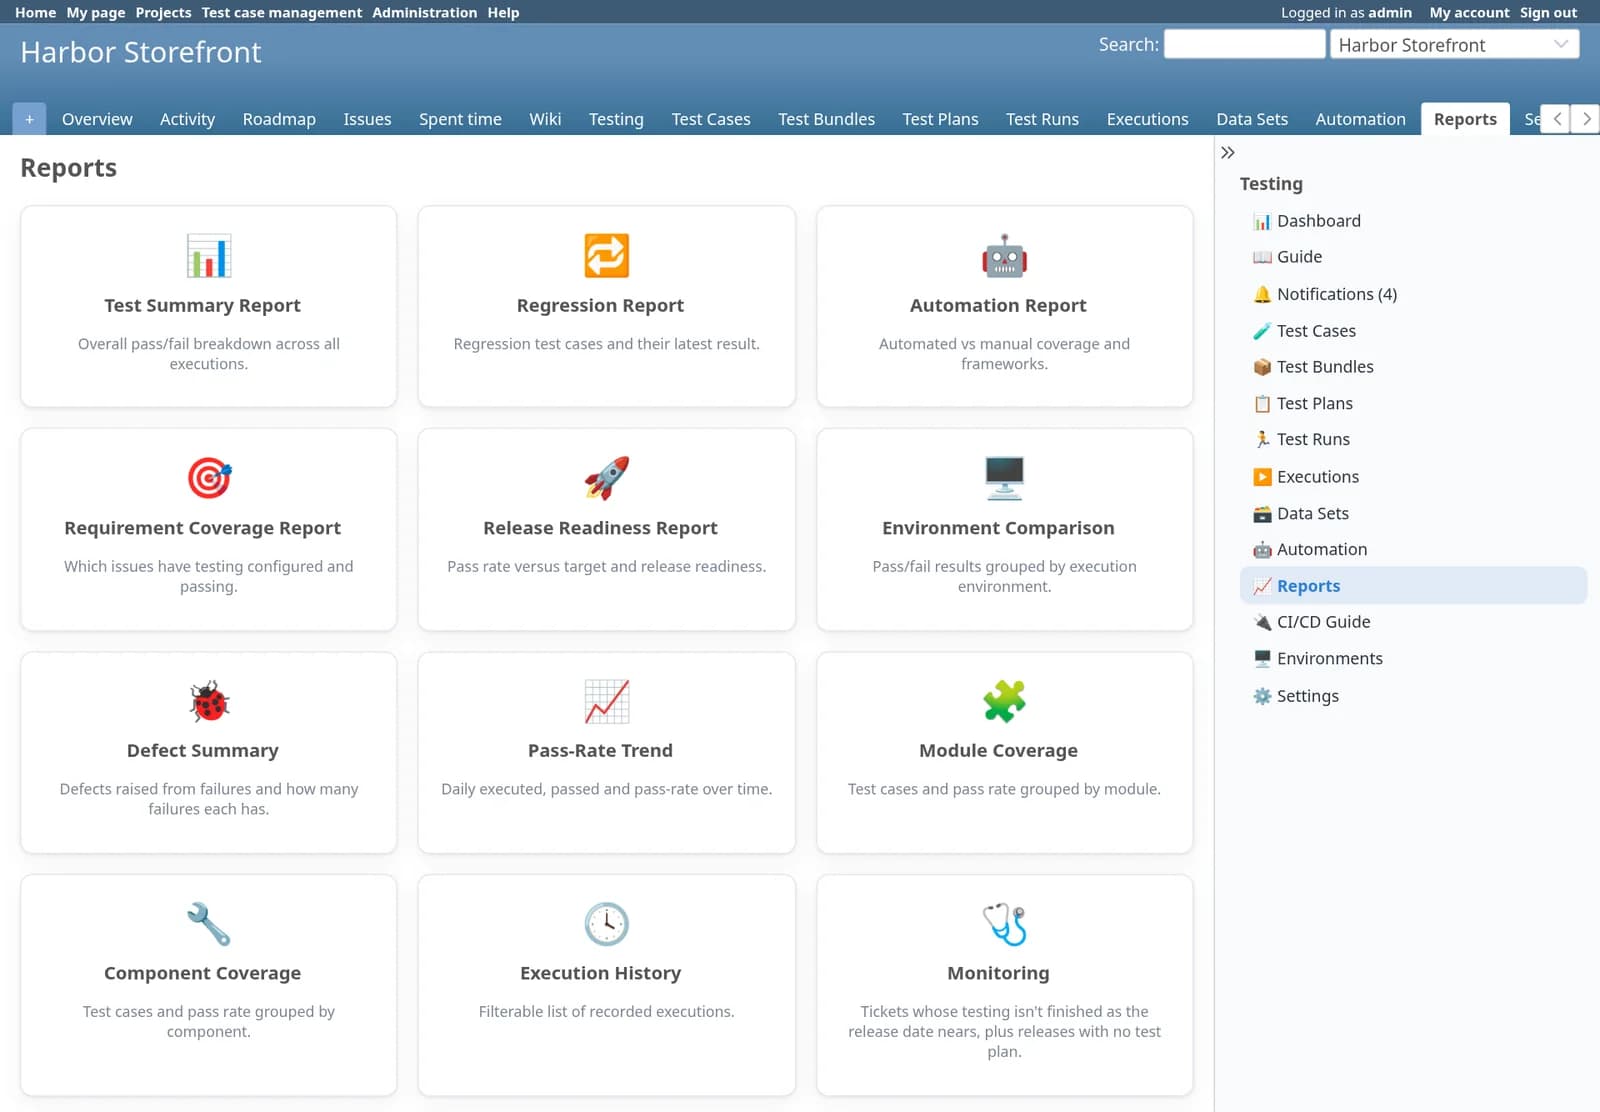Focus the Search input field
Image resolution: width=1600 pixels, height=1112 pixels.
click(x=1244, y=44)
